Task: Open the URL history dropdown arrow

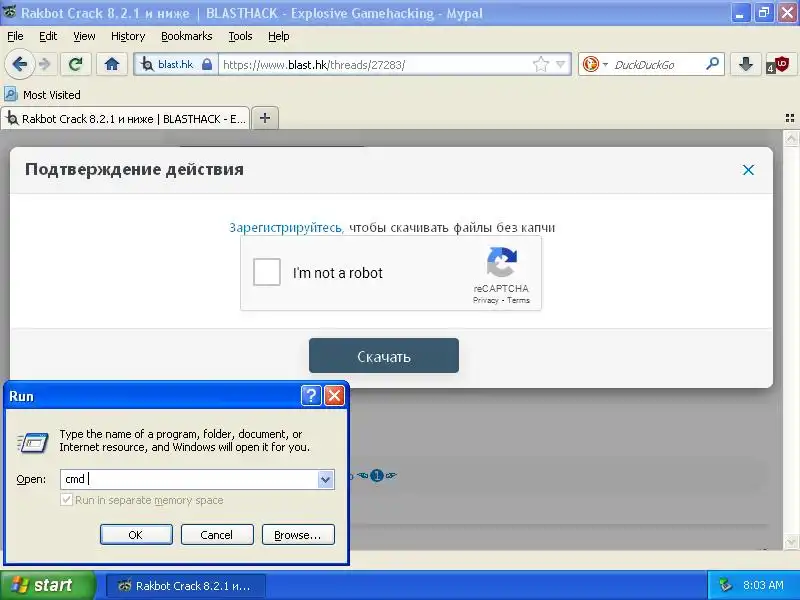Action: [x=561, y=64]
